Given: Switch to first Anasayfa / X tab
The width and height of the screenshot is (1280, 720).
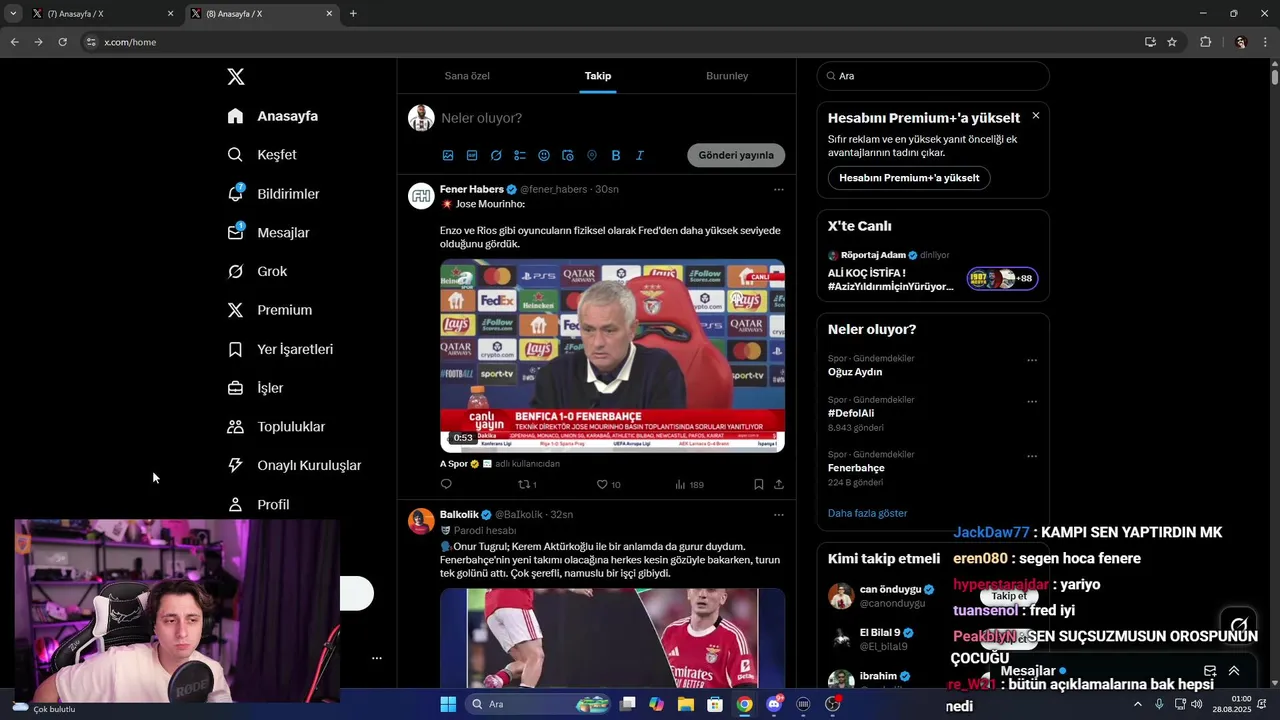Looking at the screenshot, I should point(102,14).
